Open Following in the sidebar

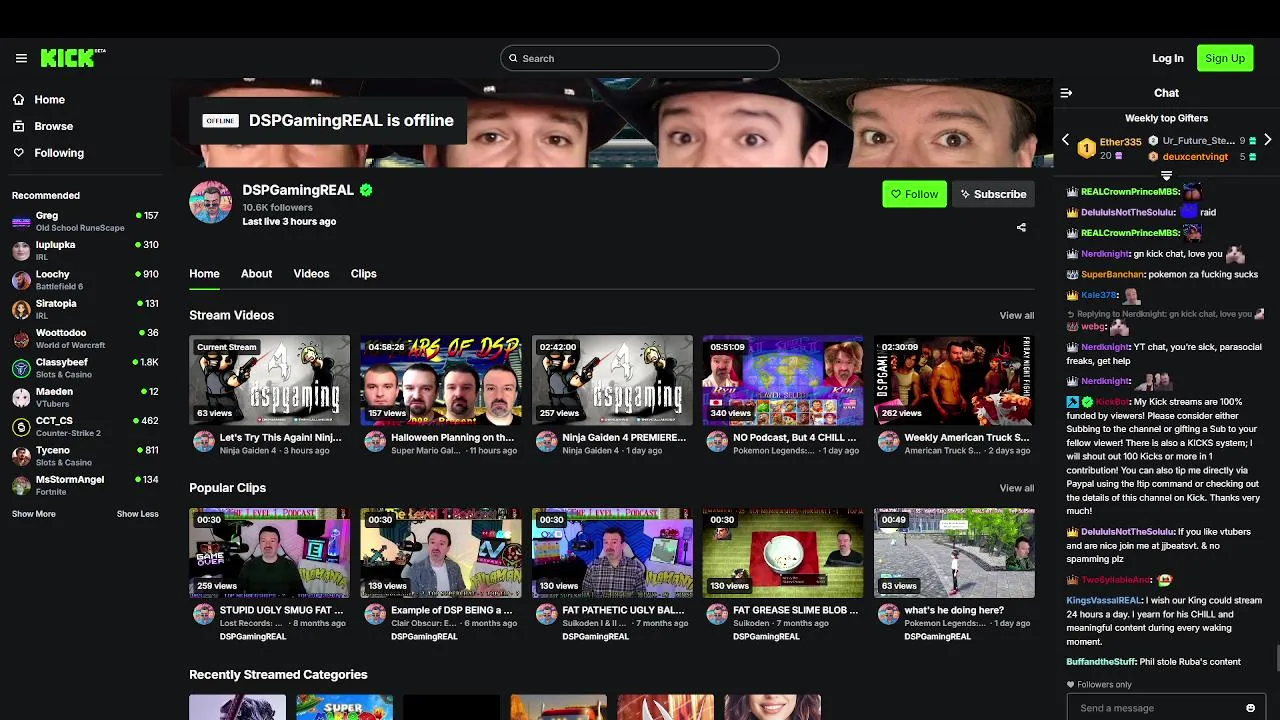59,153
